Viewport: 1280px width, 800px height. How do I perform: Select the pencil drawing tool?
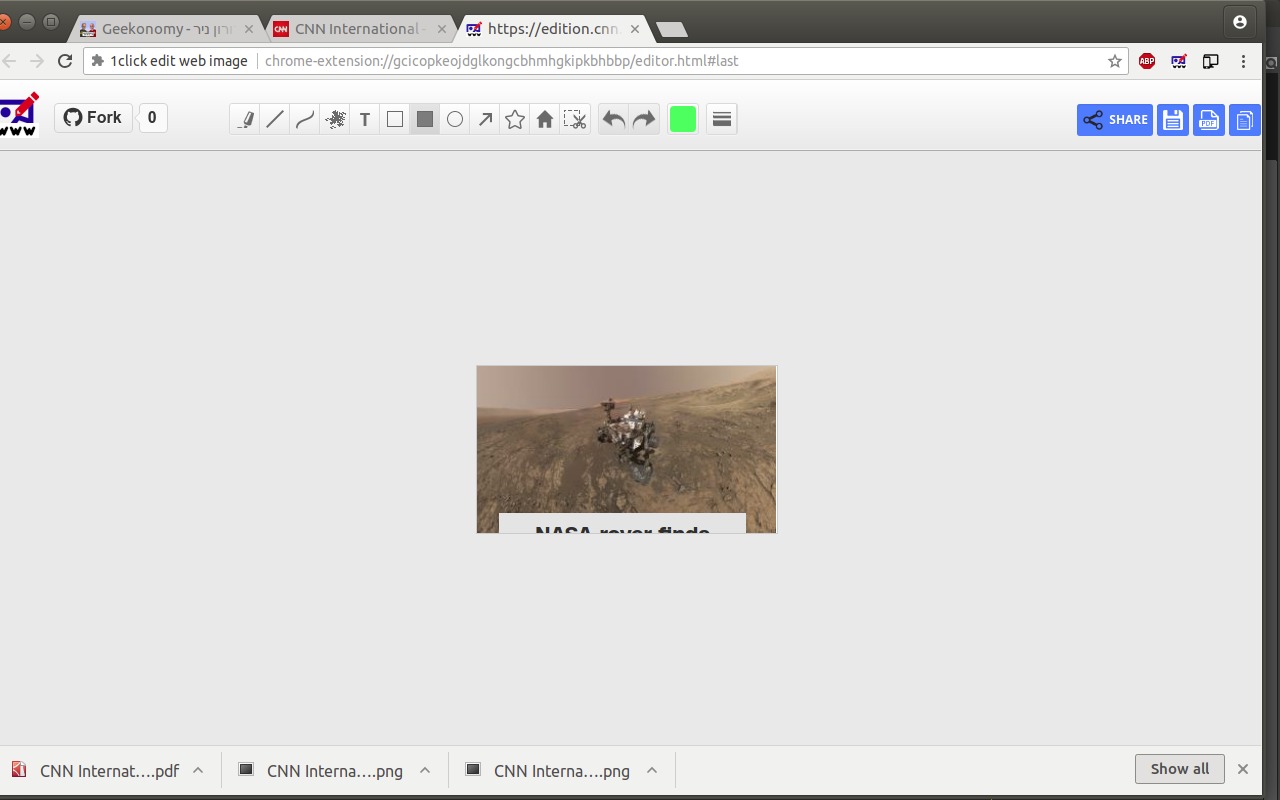pos(245,120)
